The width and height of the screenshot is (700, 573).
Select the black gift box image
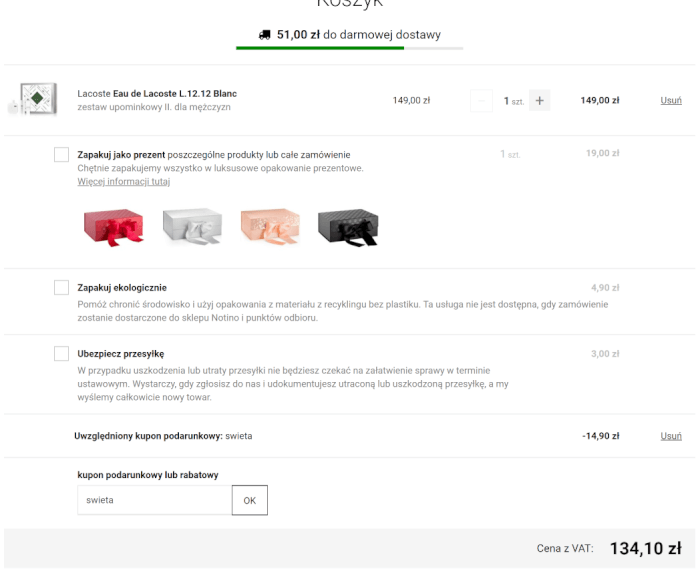[x=348, y=226]
